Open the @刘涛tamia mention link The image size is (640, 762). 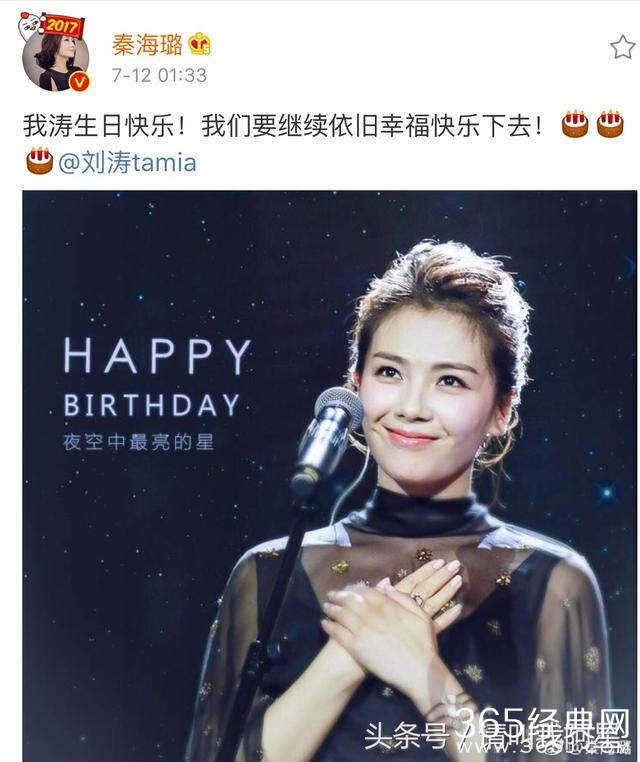127,162
